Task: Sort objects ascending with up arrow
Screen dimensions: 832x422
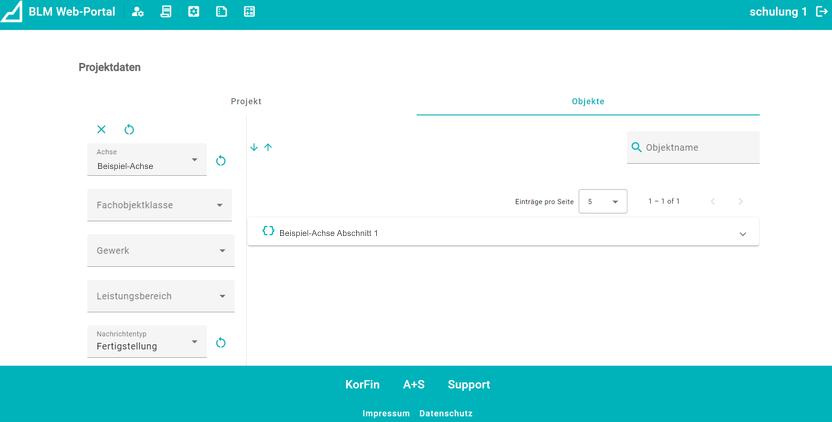Action: (268, 148)
